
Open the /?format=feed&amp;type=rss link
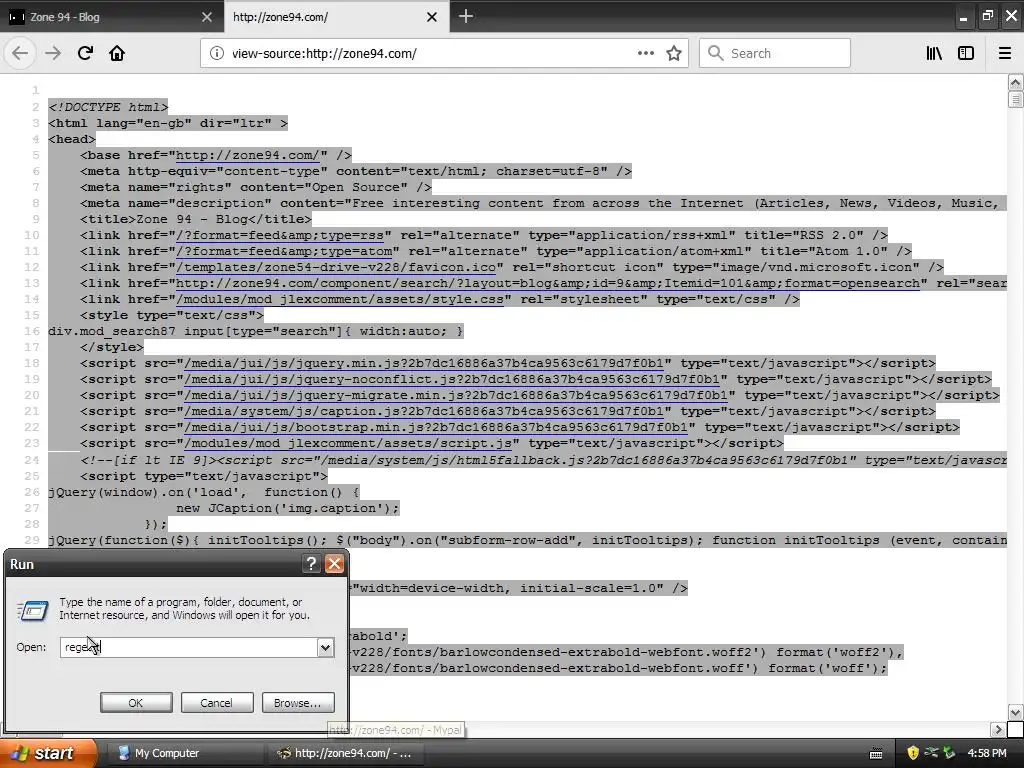click(280, 235)
